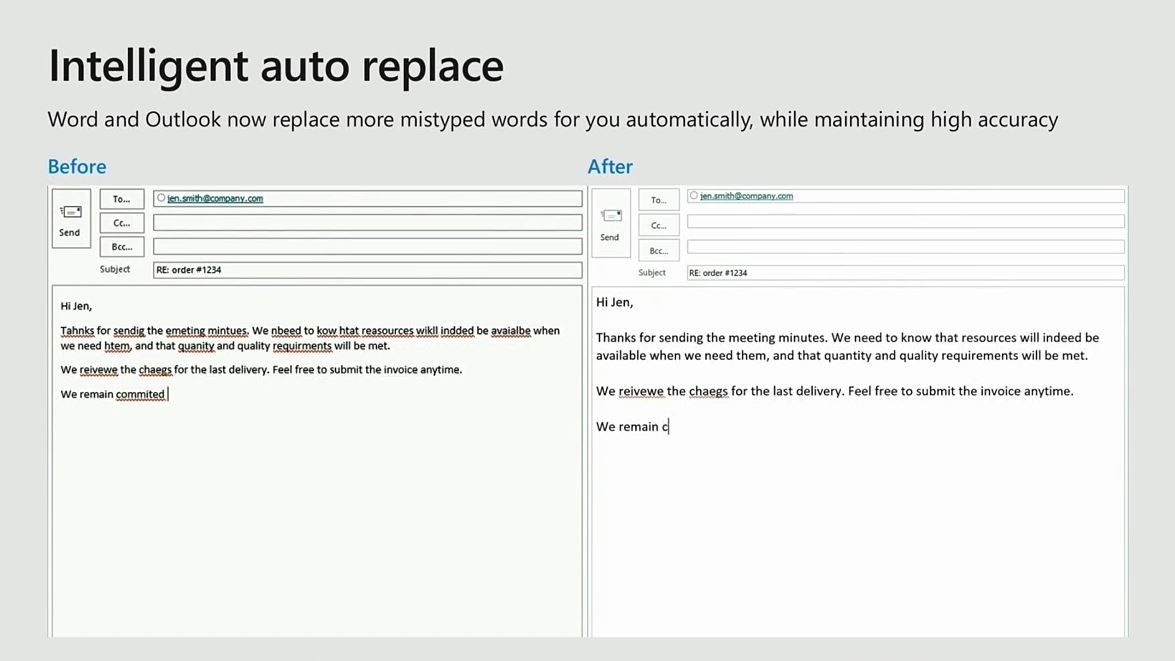Open the To... address picker in After email
Screen dimensions: 1175x661
tap(658, 200)
